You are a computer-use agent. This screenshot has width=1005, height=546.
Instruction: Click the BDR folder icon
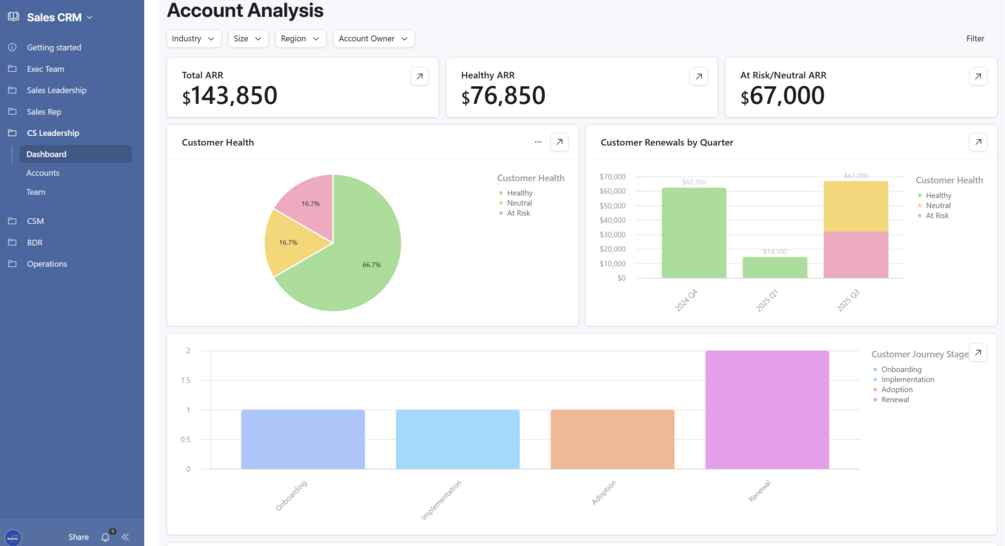pyautogui.click(x=12, y=242)
